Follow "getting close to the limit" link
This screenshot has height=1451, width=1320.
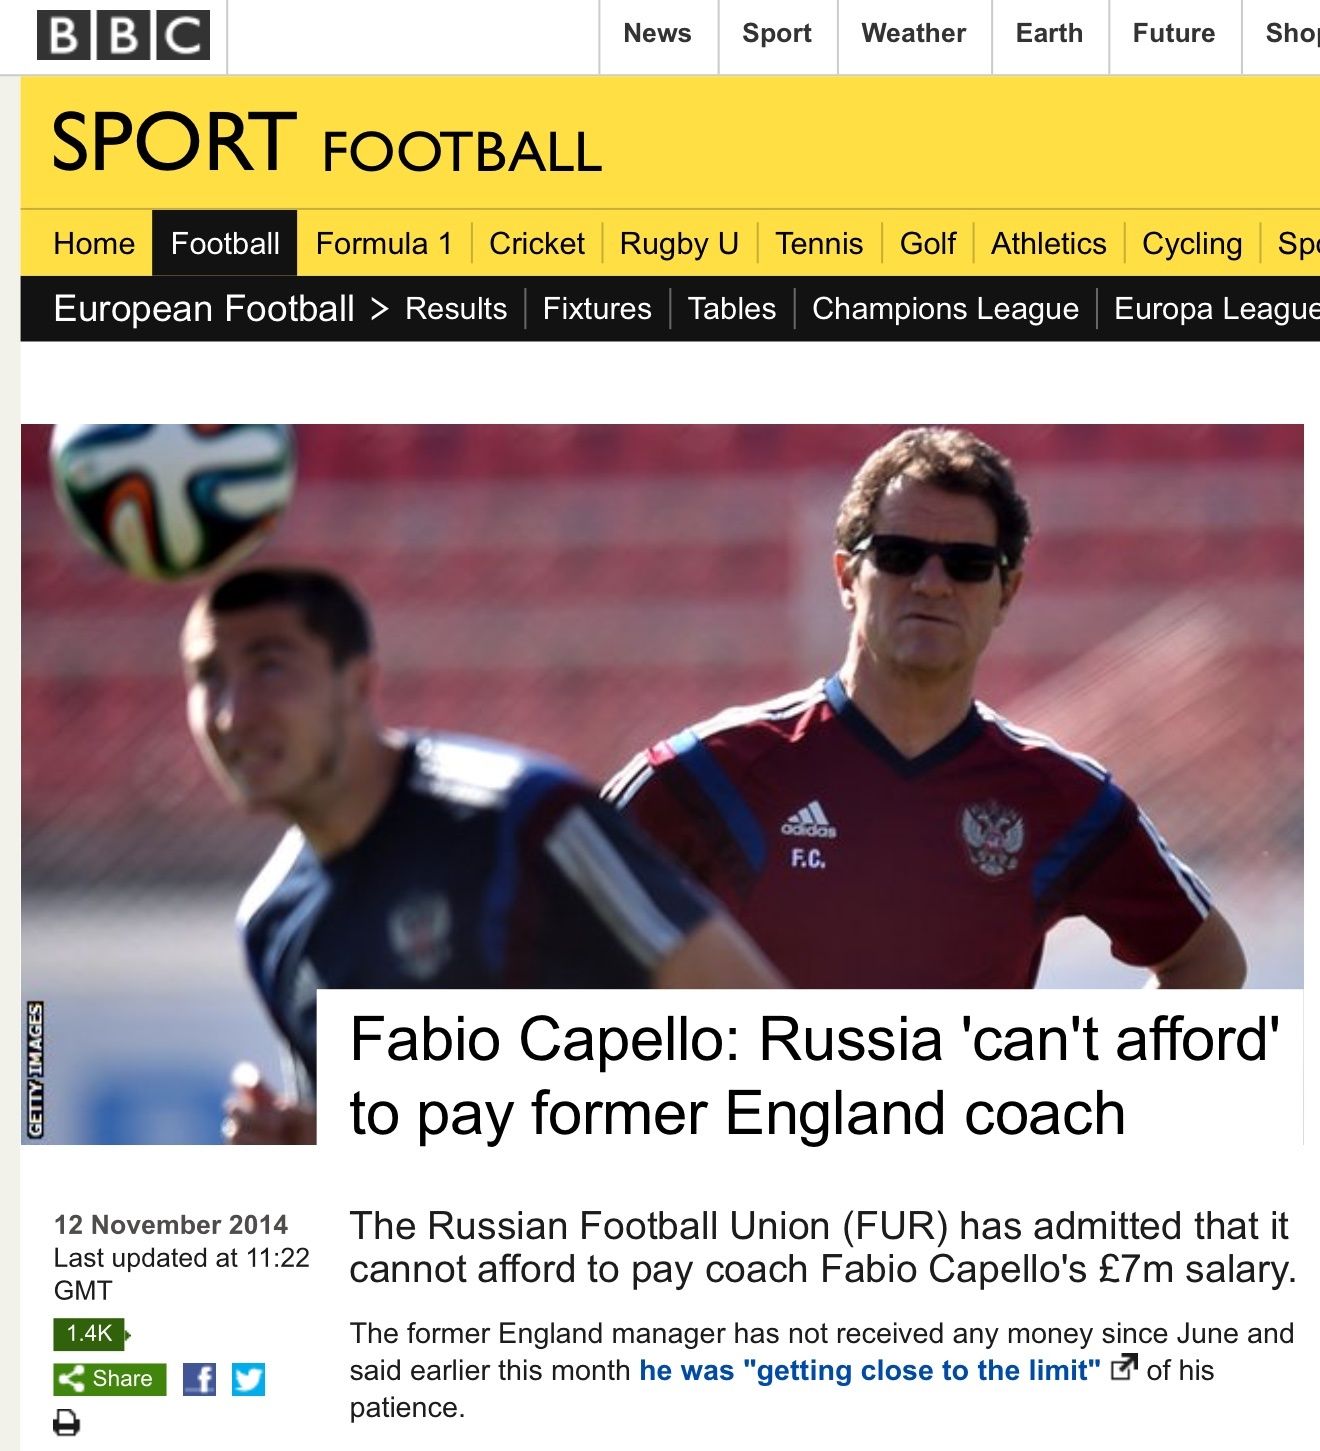pyautogui.click(x=870, y=1370)
